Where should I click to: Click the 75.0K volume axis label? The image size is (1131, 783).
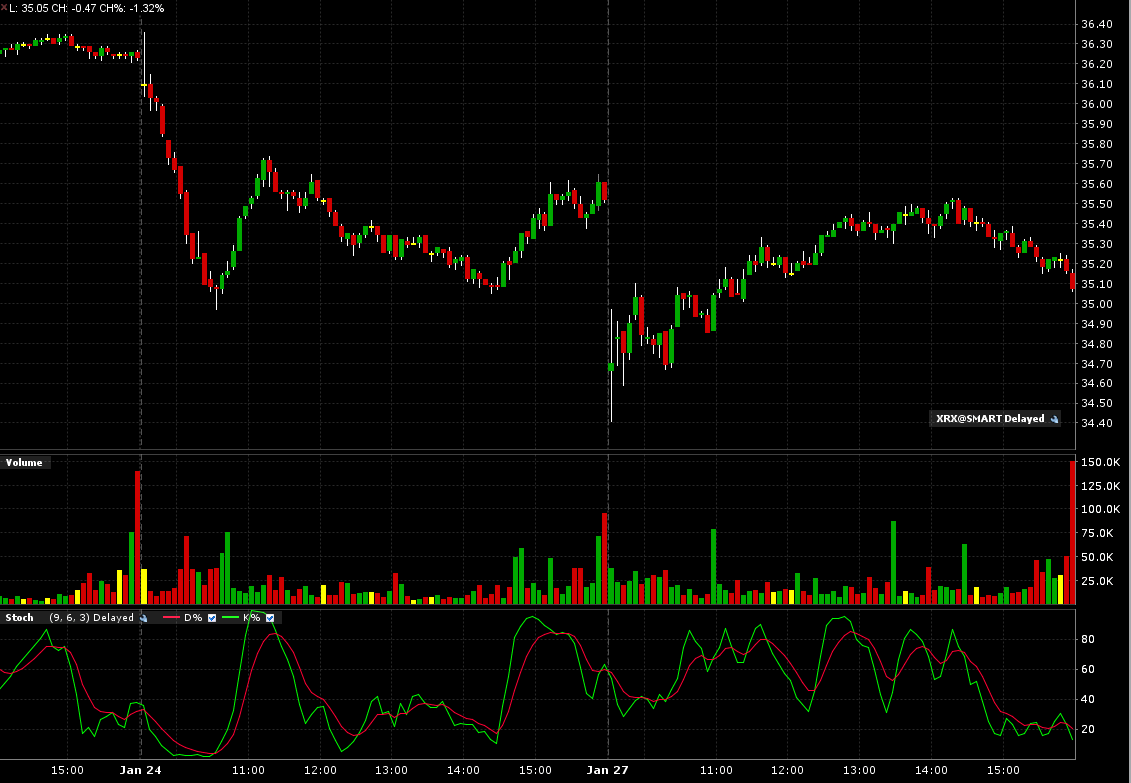pos(1099,534)
